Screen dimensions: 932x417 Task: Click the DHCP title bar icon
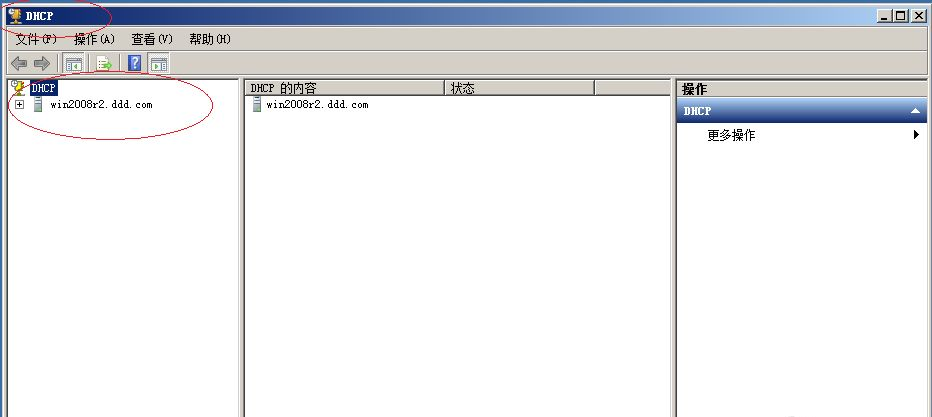(14, 16)
